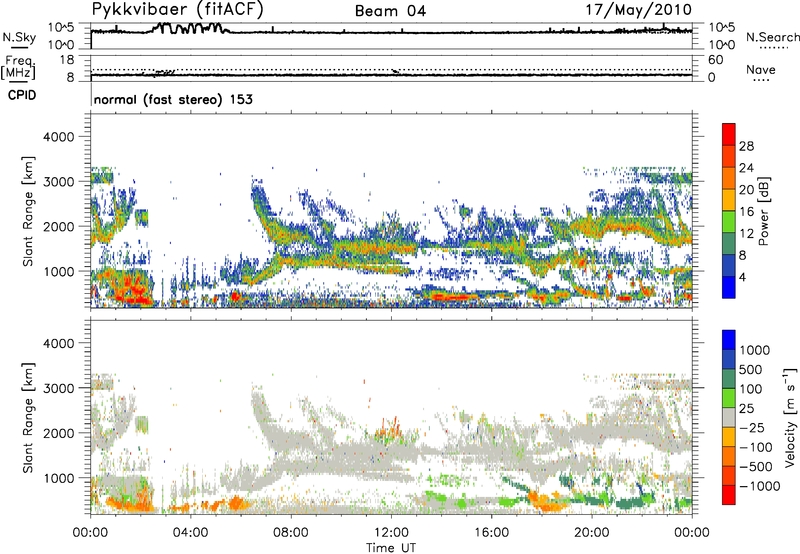Click the bright blue top Velocity colorbar segment
This screenshot has height=554, width=800.
coord(729,340)
